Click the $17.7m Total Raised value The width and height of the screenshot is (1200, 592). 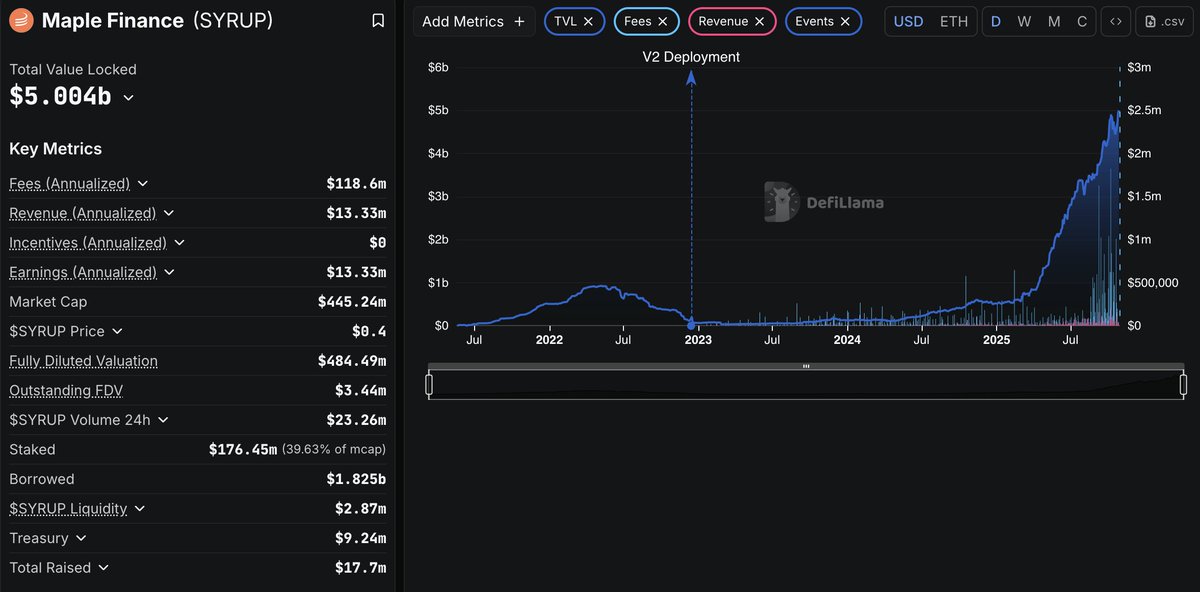361,568
